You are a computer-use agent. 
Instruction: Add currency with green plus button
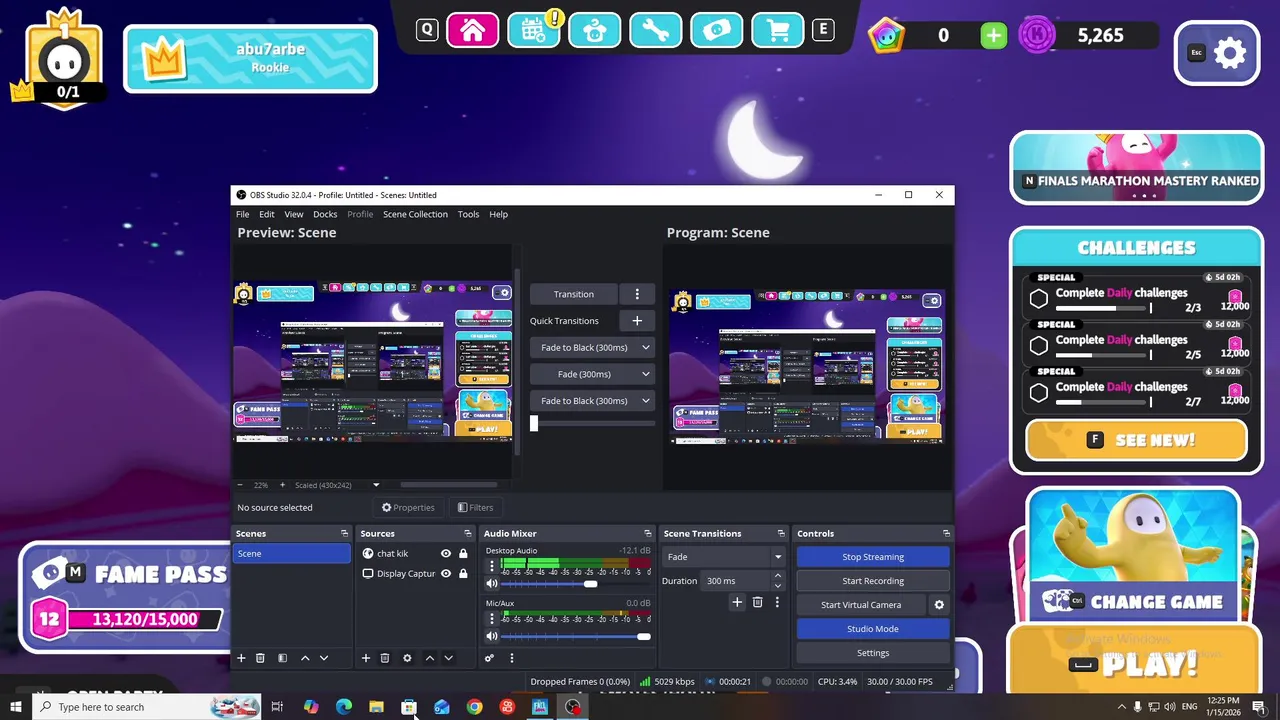pos(993,36)
